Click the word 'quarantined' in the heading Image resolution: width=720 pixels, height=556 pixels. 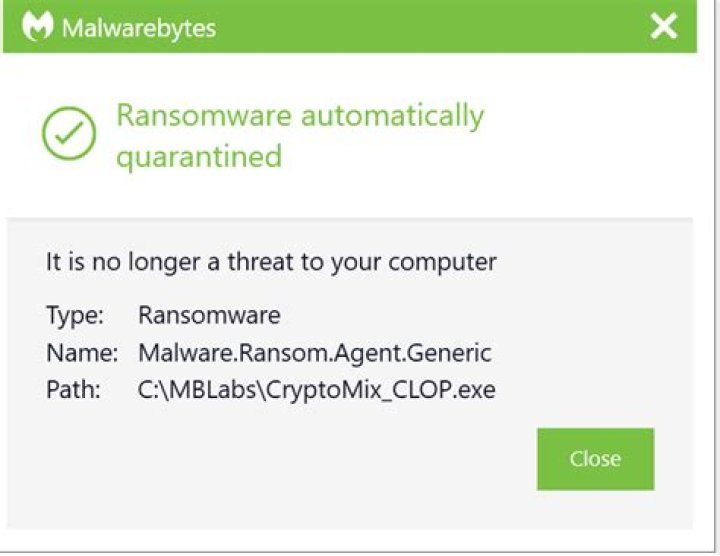coord(199,156)
